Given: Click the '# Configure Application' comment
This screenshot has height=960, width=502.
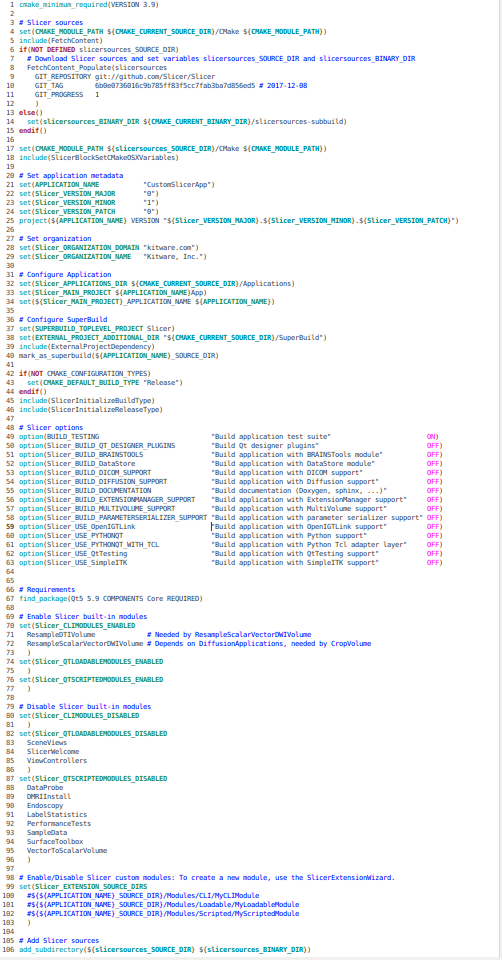Looking at the screenshot, I should point(65,275).
